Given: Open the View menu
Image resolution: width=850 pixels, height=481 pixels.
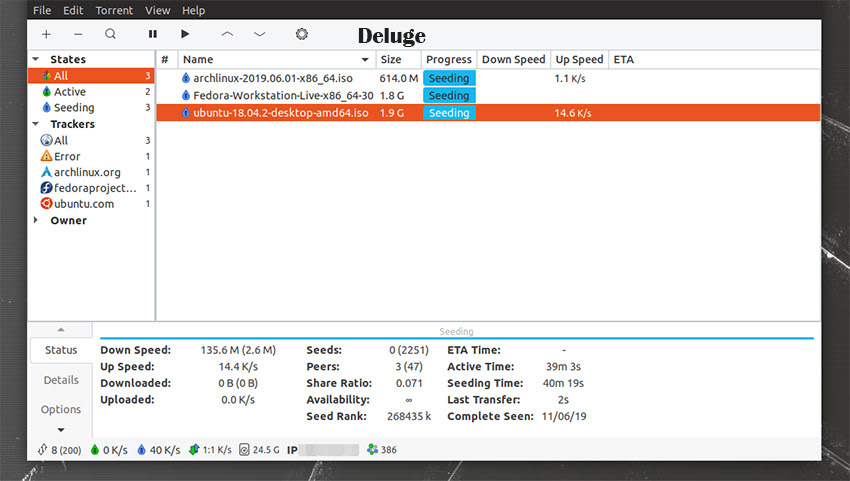Looking at the screenshot, I should [158, 10].
